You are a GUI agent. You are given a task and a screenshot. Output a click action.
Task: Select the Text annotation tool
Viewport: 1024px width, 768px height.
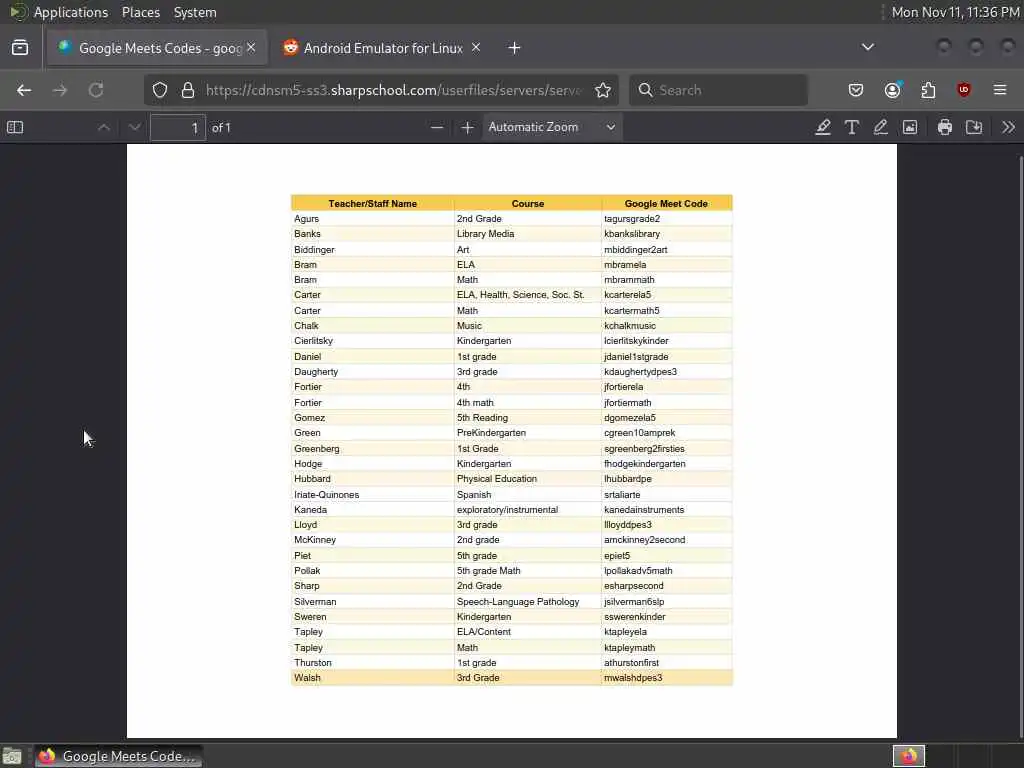(852, 127)
